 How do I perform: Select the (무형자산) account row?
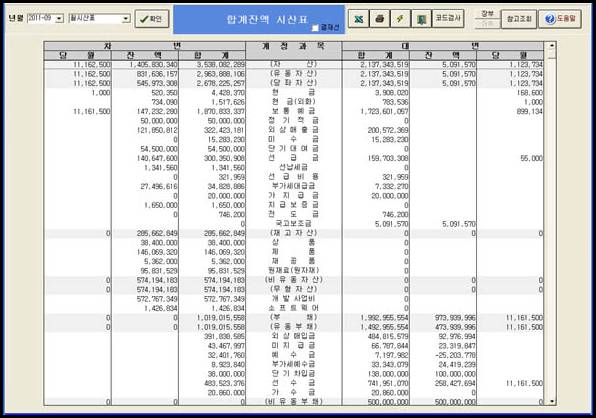[x=293, y=290]
